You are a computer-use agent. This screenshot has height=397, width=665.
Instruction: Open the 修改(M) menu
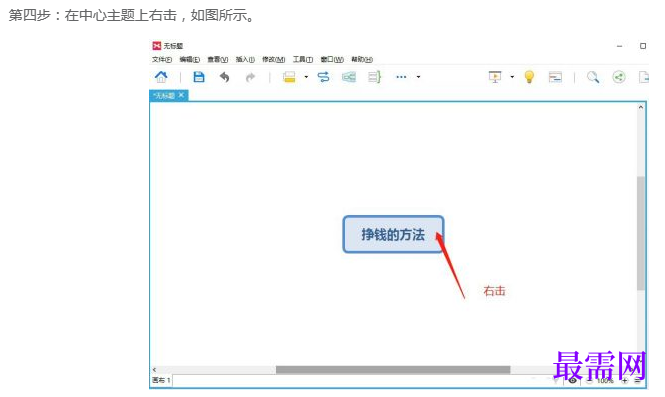click(274, 59)
